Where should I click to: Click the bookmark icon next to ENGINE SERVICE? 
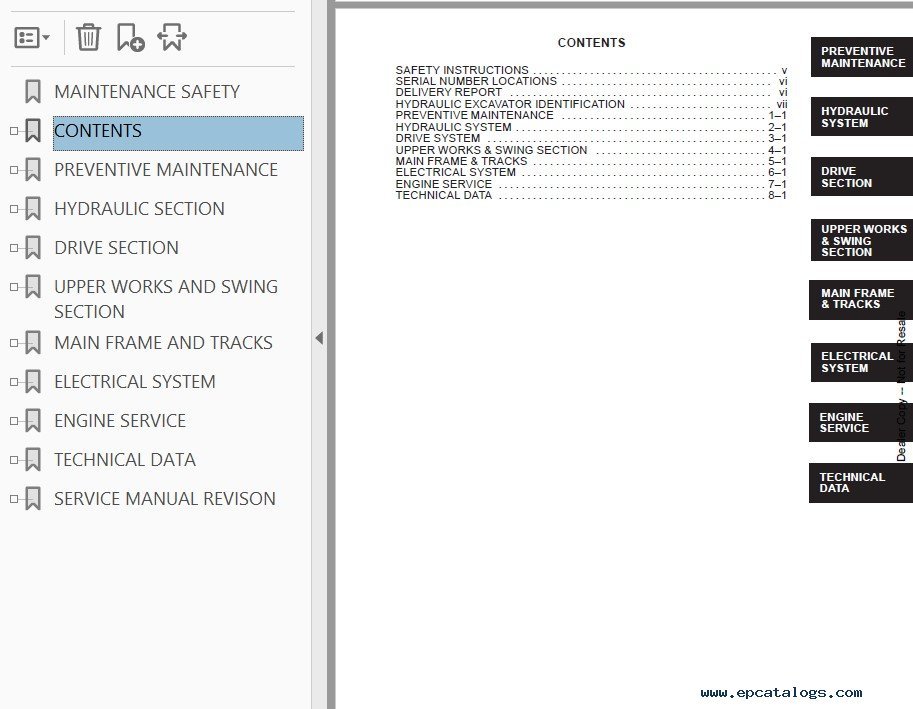(33, 421)
